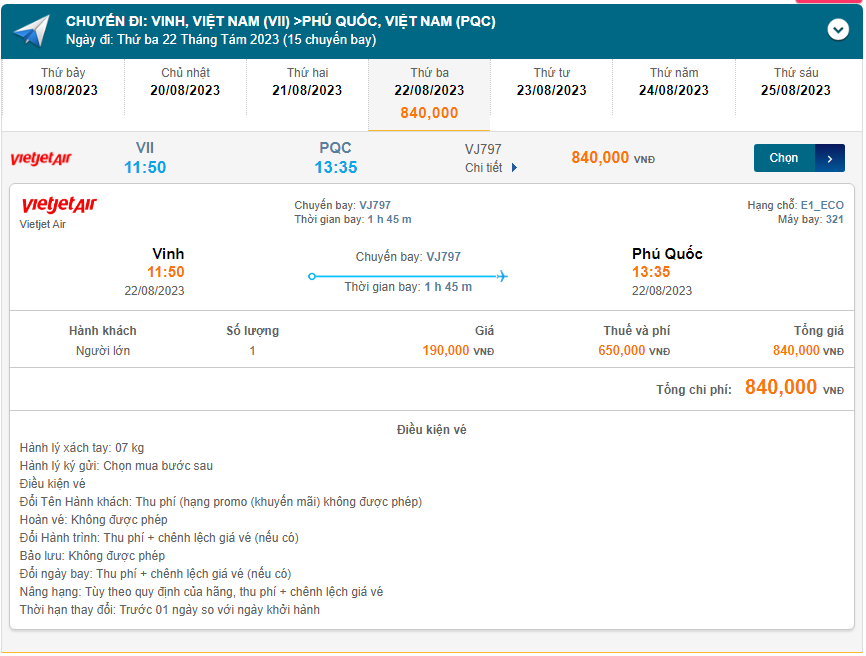The width and height of the screenshot is (866, 656).
Task: Click the paper plane icon in header
Action: click(x=31, y=30)
